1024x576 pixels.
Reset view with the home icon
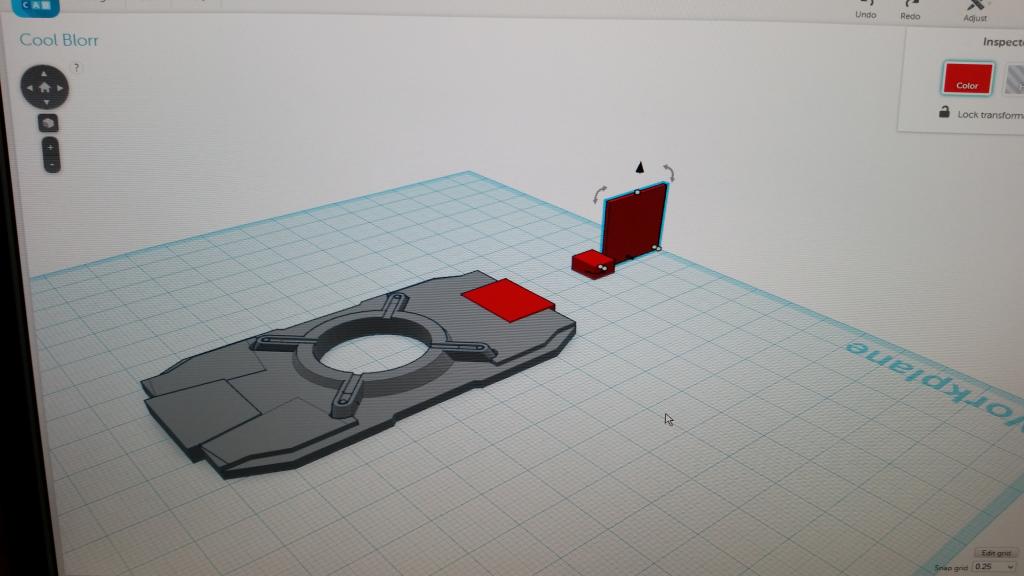coord(44,88)
